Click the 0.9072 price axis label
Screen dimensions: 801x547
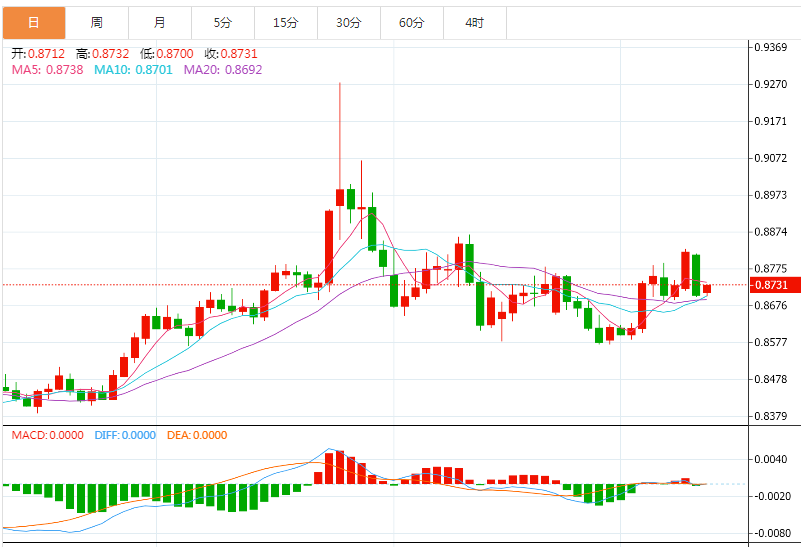pos(771,158)
